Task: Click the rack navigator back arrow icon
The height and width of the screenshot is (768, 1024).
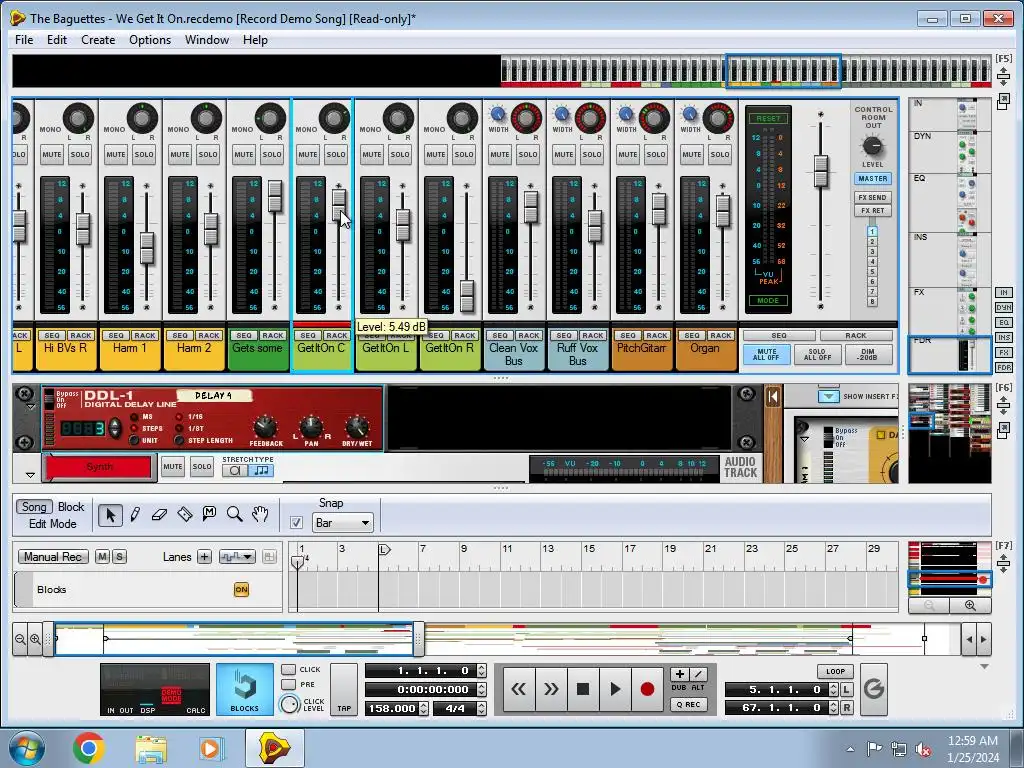Action: [x=773, y=396]
